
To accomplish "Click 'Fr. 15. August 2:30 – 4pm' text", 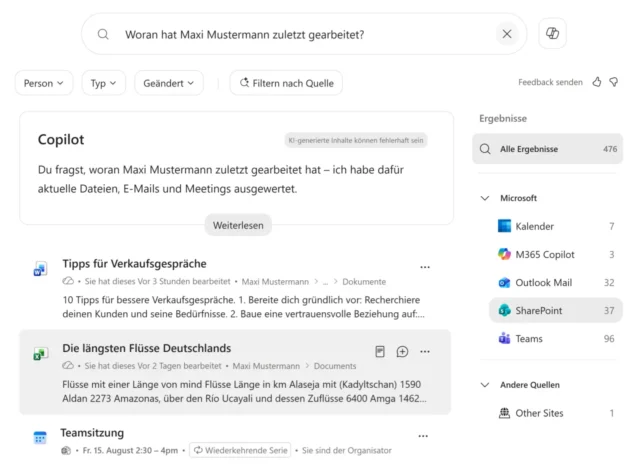I will click(130, 451).
